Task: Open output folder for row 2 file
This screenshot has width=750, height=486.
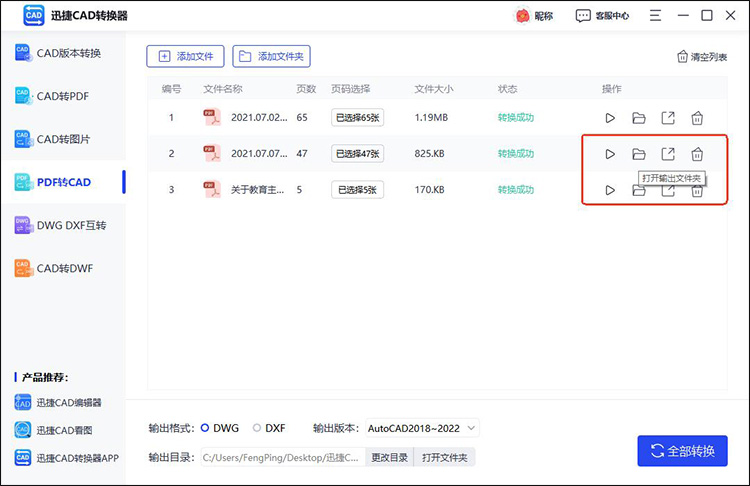Action: [x=639, y=154]
